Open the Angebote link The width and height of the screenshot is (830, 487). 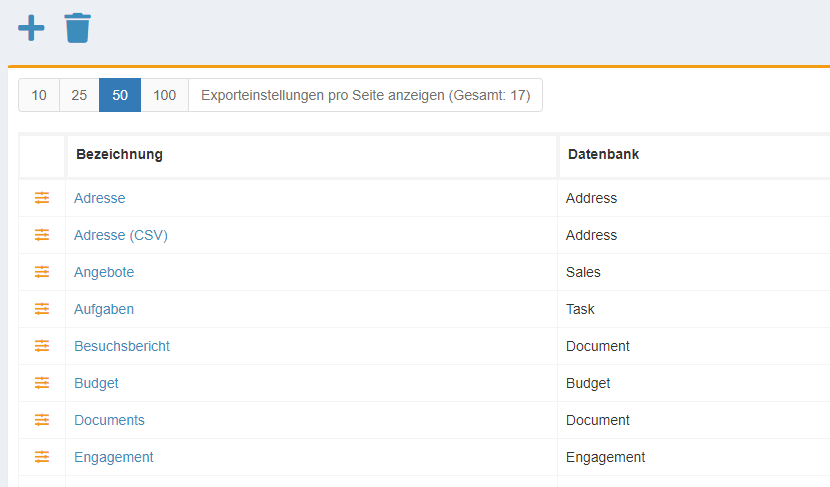104,272
